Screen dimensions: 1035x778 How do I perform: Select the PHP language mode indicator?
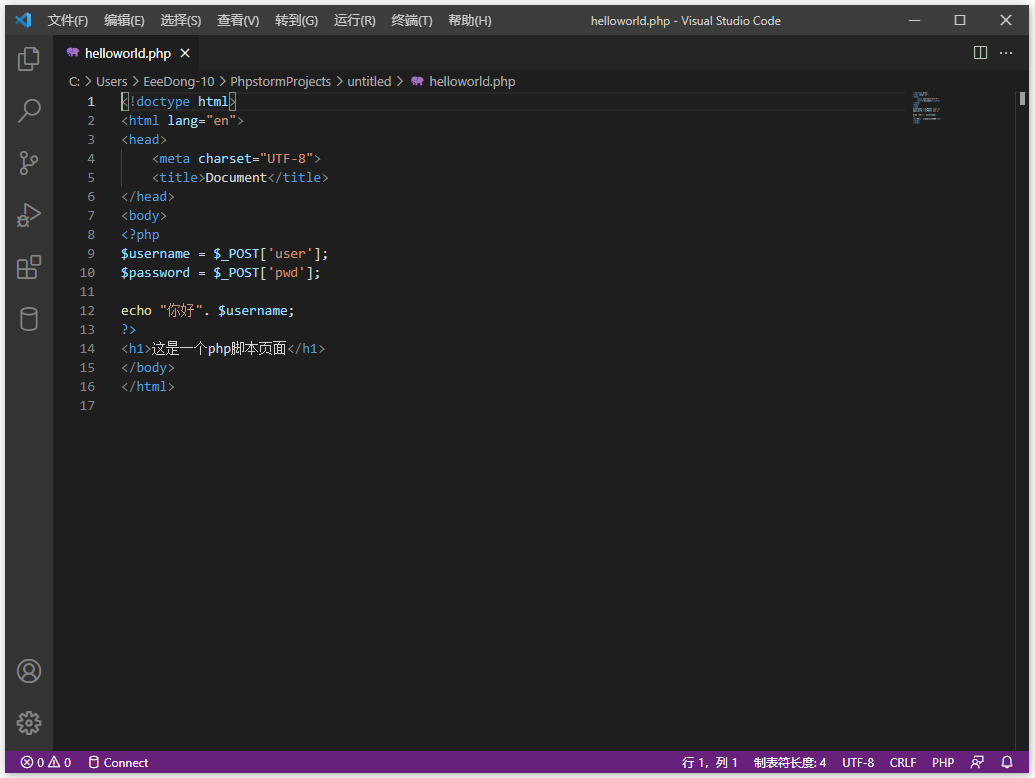(x=943, y=763)
